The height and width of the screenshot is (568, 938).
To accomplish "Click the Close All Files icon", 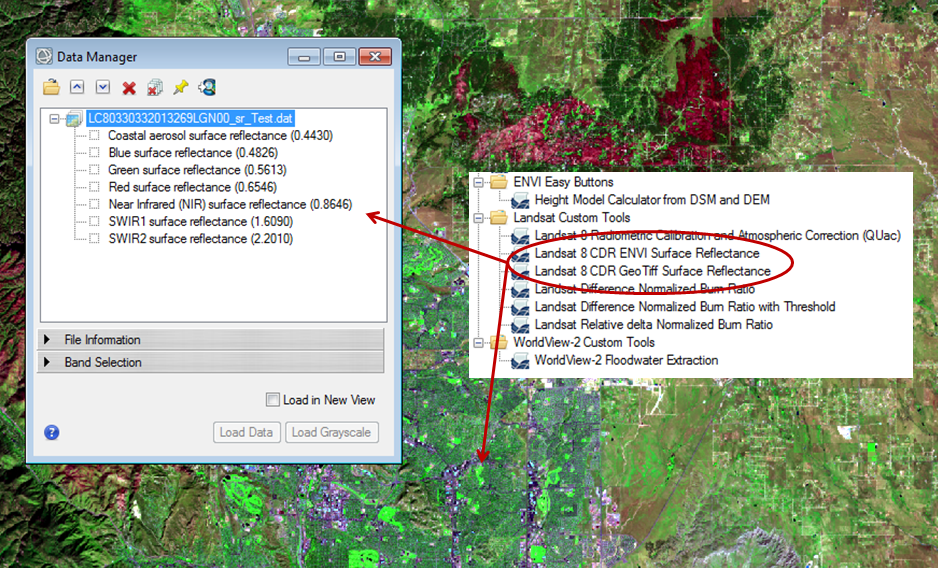I will tap(155, 88).
